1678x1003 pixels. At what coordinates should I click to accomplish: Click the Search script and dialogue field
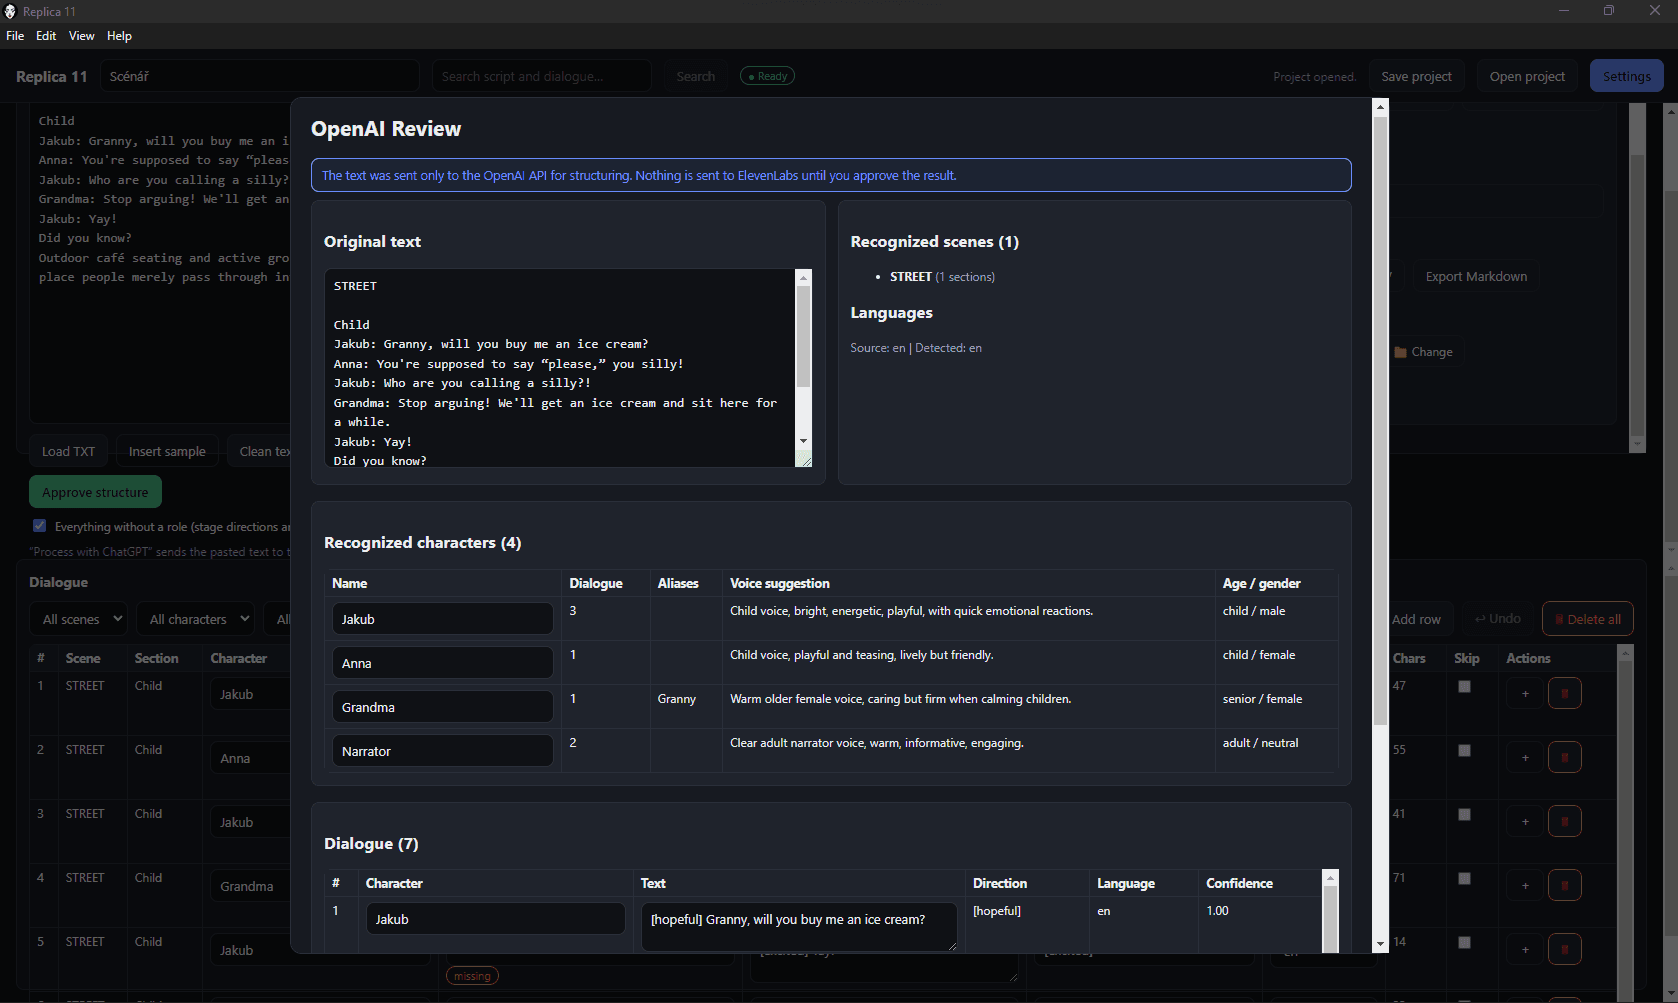[x=542, y=76]
